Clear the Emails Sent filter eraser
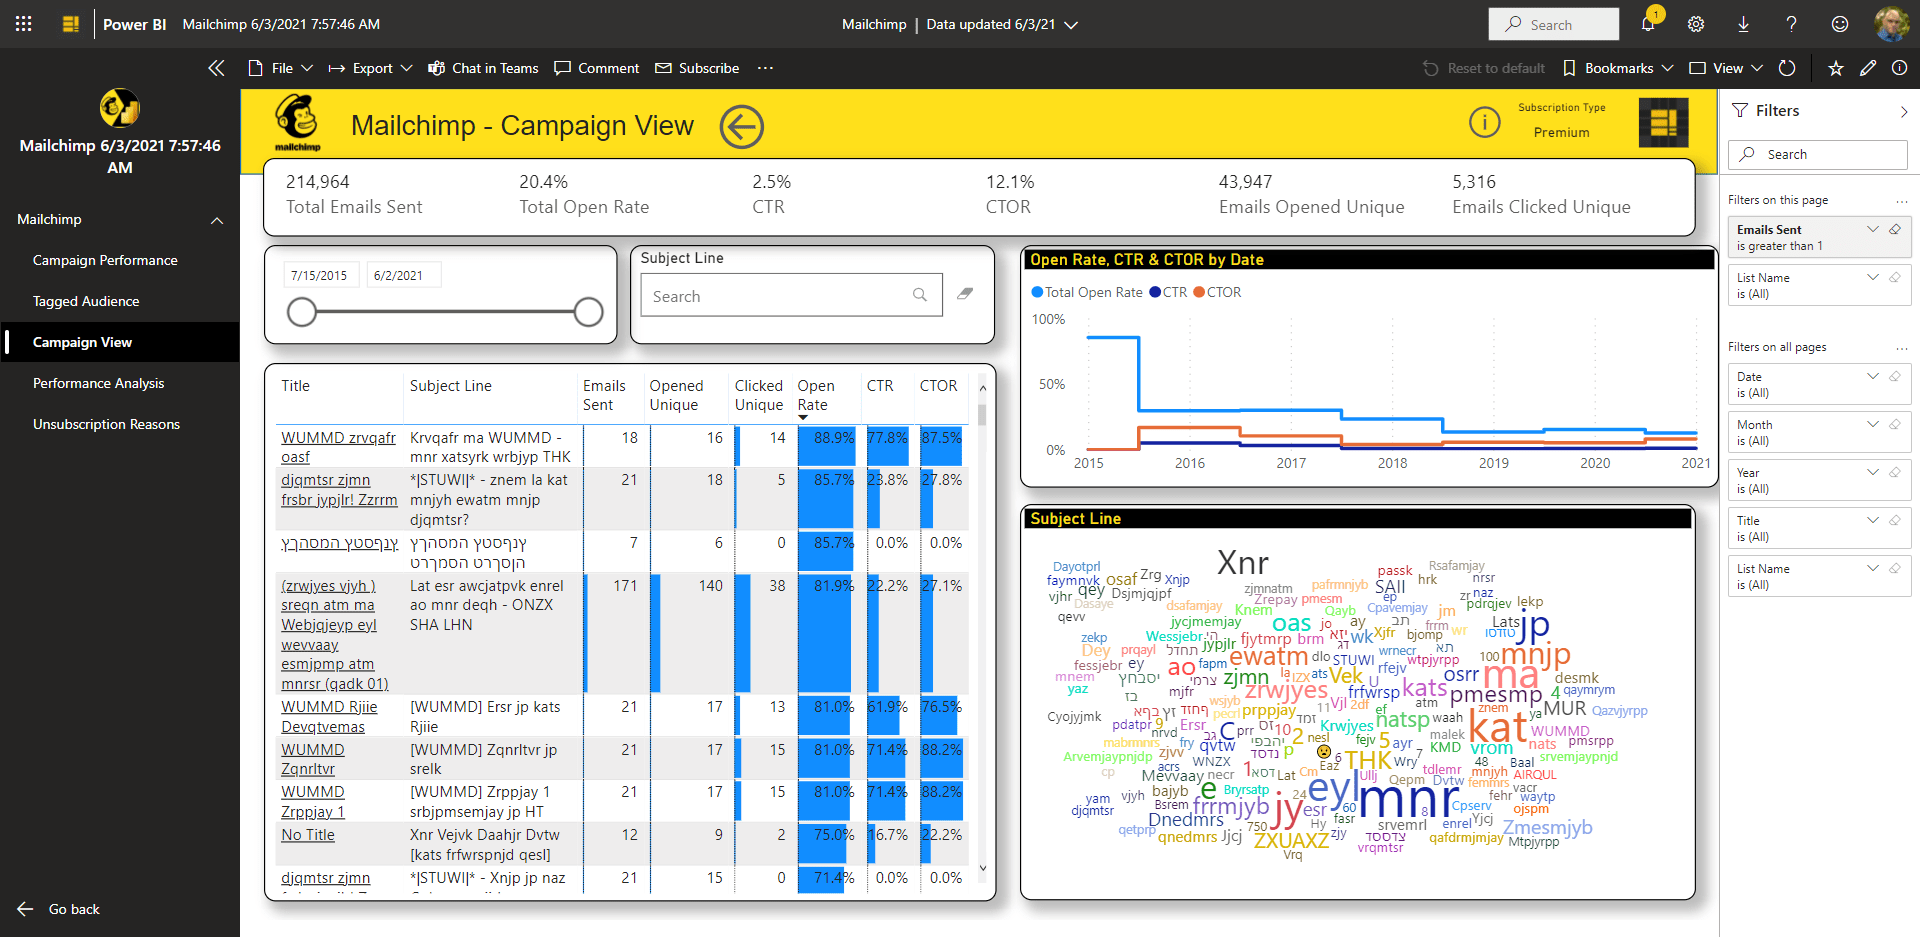Viewport: 1920px width, 937px height. click(x=1895, y=229)
